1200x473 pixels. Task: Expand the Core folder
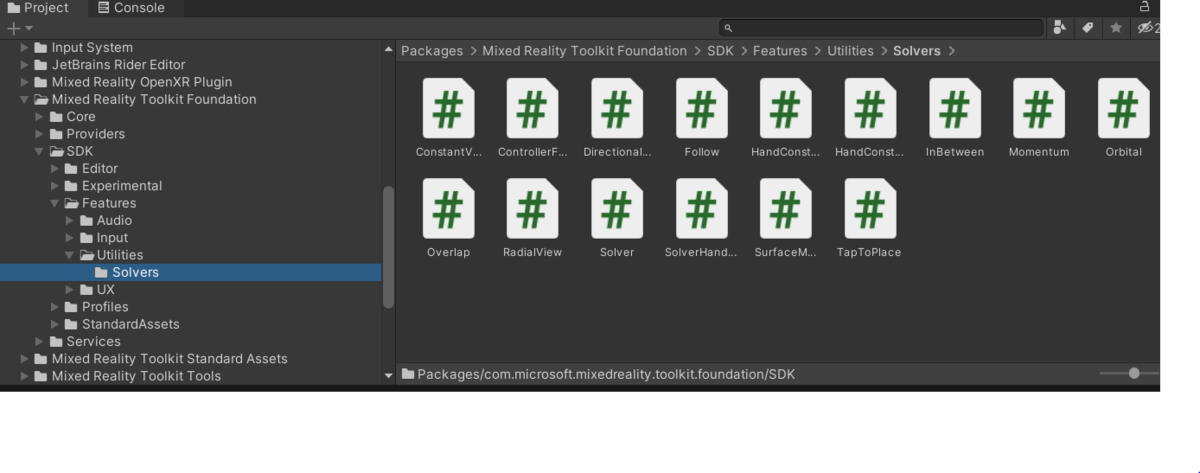[x=40, y=117]
